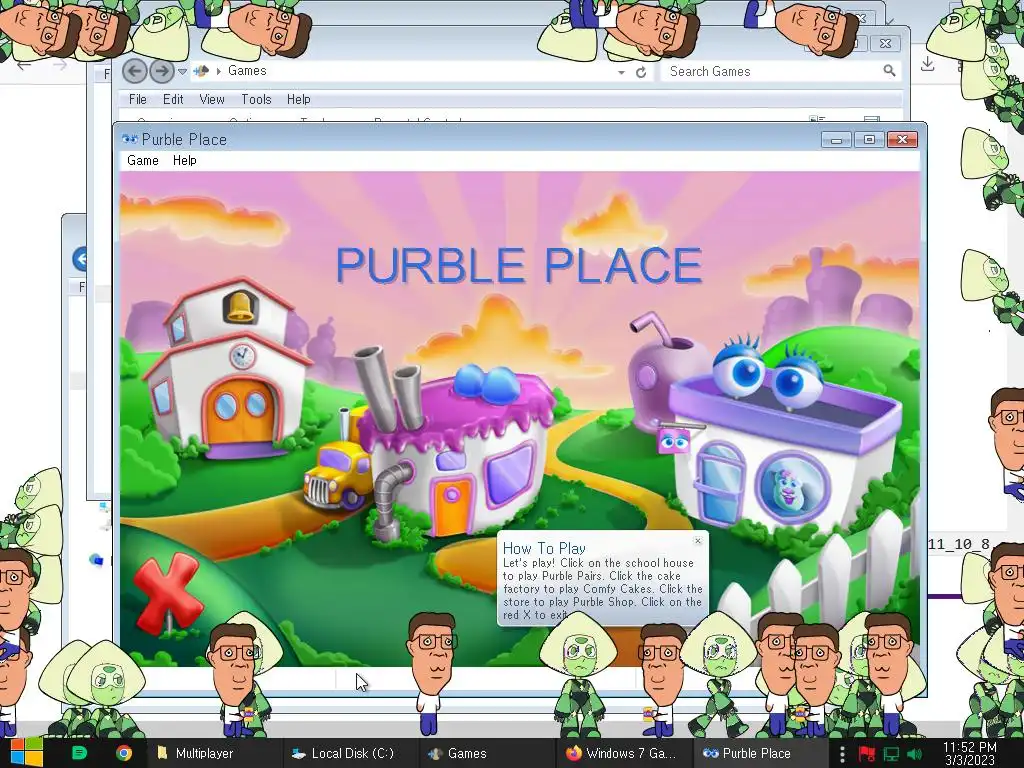
Task: Click the download arrow icon in background browser
Action: point(927,63)
